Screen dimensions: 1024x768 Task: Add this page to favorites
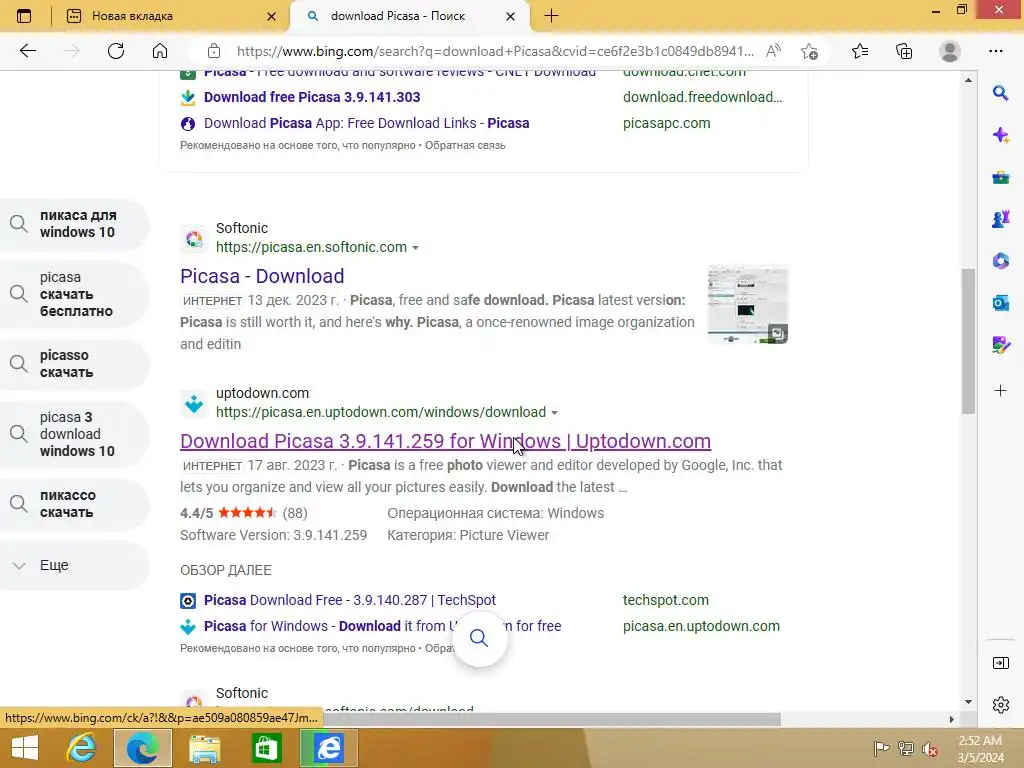pos(809,51)
